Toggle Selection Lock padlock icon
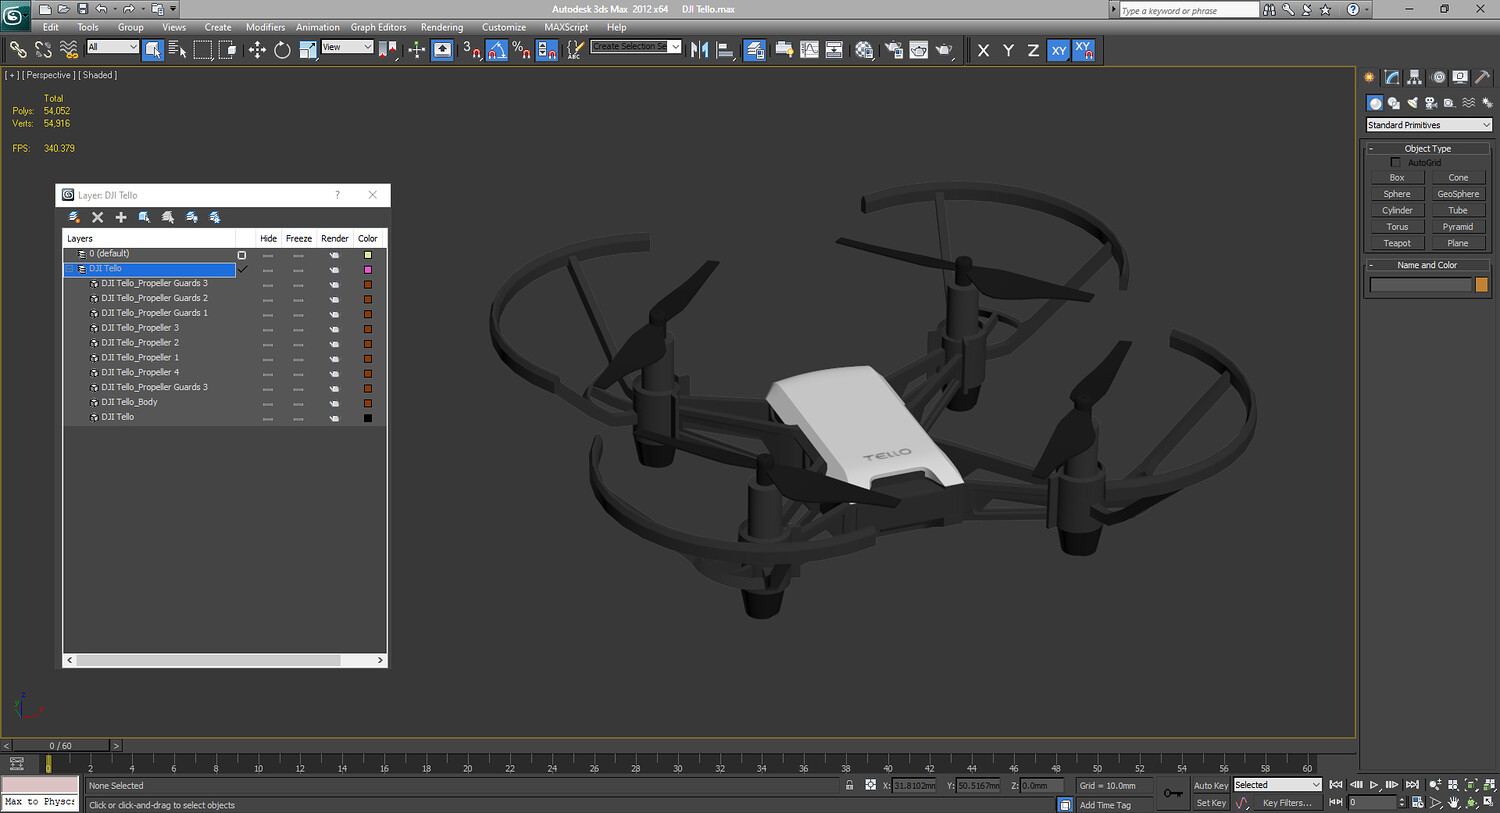1500x813 pixels. tap(850, 786)
